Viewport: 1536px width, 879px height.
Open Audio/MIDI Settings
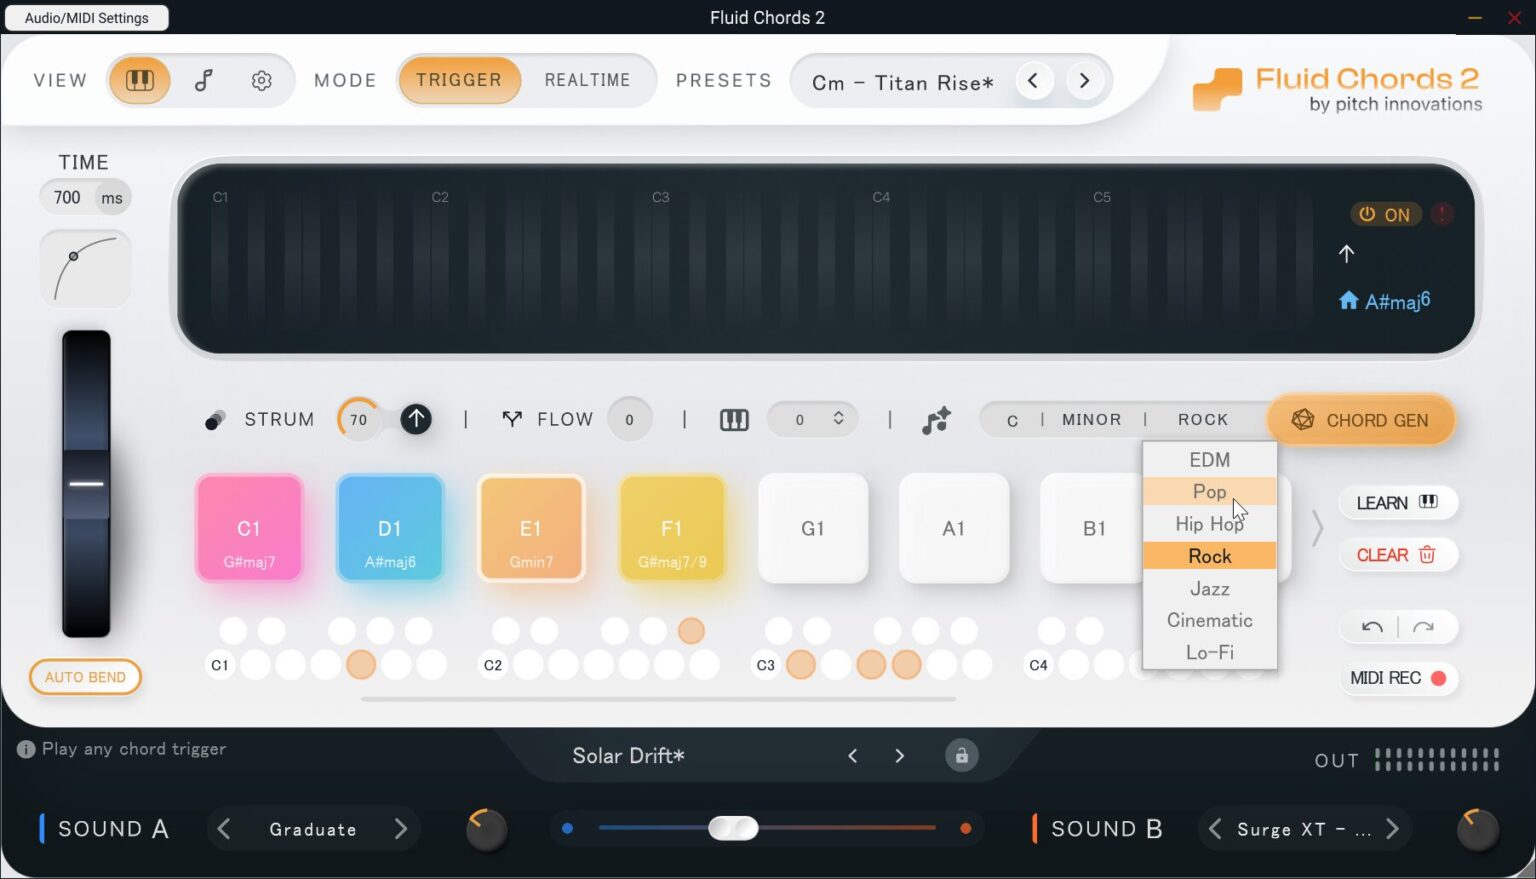pos(86,17)
